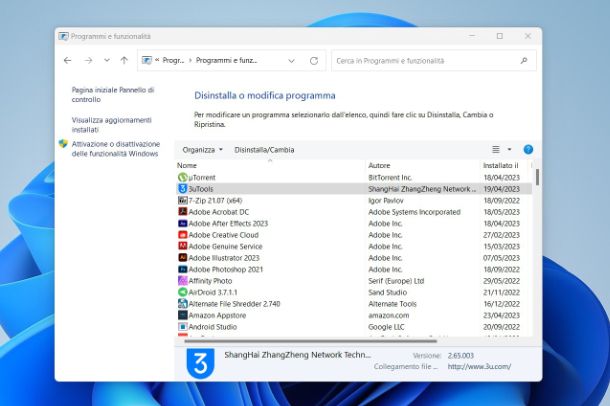Image resolution: width=610 pixels, height=406 pixels.
Task: Click the 7-Zip 21.07 icon
Action: tap(182, 200)
